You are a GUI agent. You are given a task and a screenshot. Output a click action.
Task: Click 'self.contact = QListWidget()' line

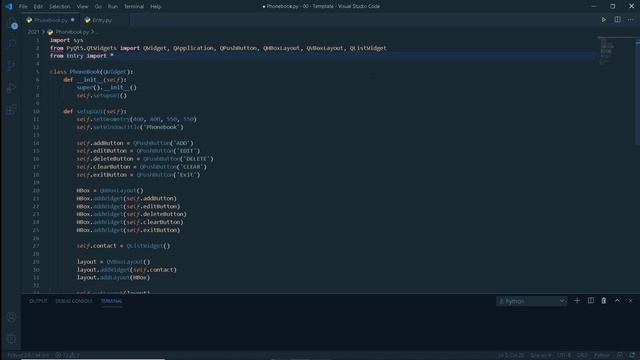pos(123,246)
